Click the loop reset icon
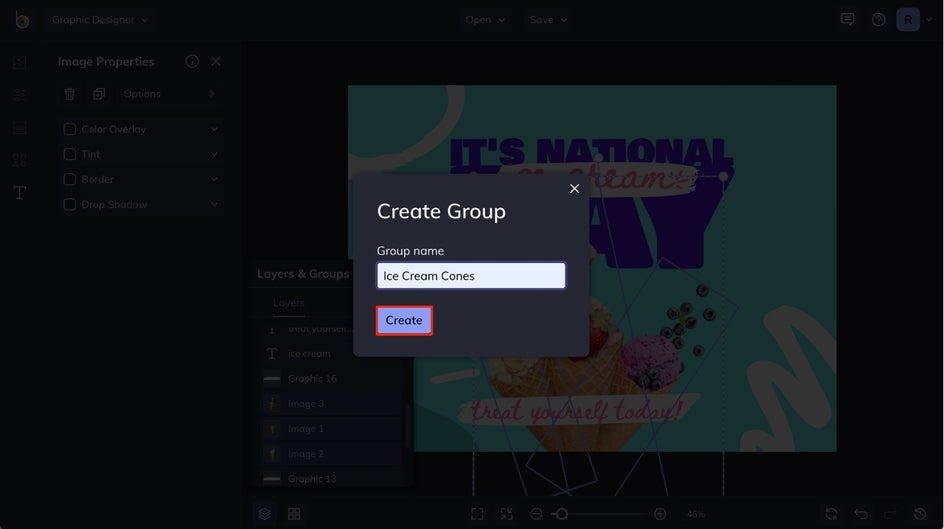944x529 pixels. pos(831,514)
